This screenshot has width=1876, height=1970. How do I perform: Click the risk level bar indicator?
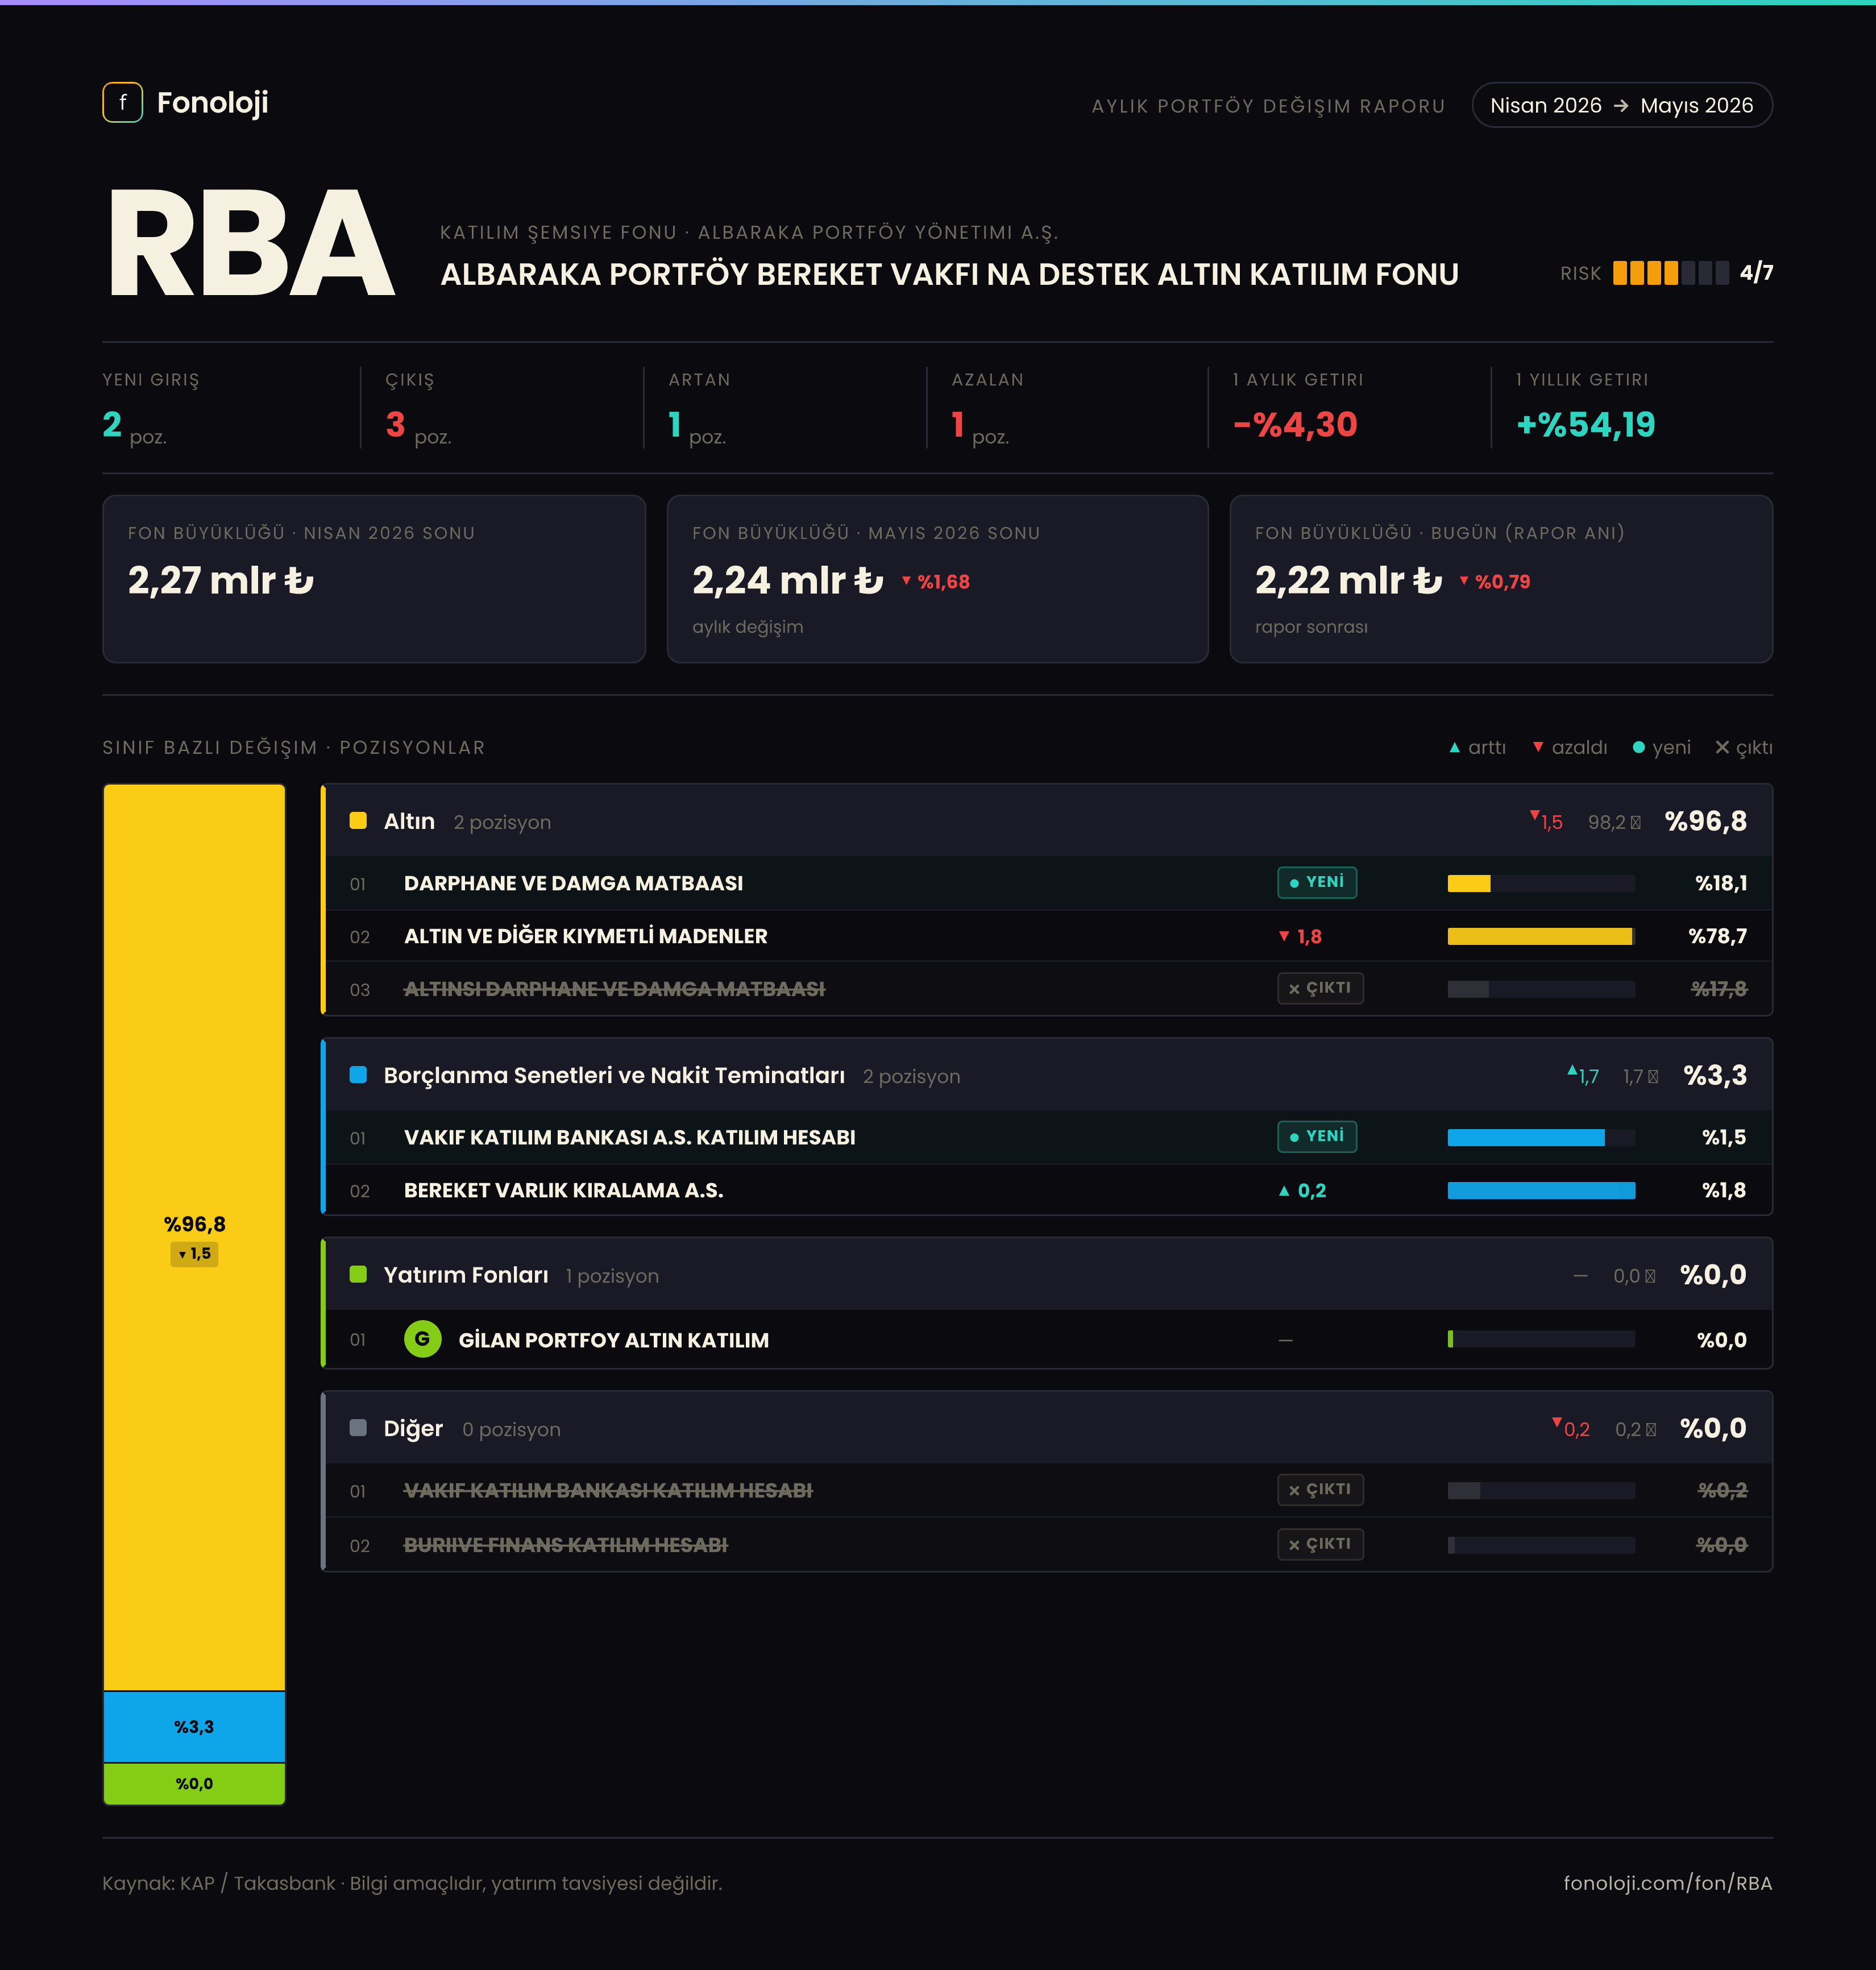click(1670, 273)
